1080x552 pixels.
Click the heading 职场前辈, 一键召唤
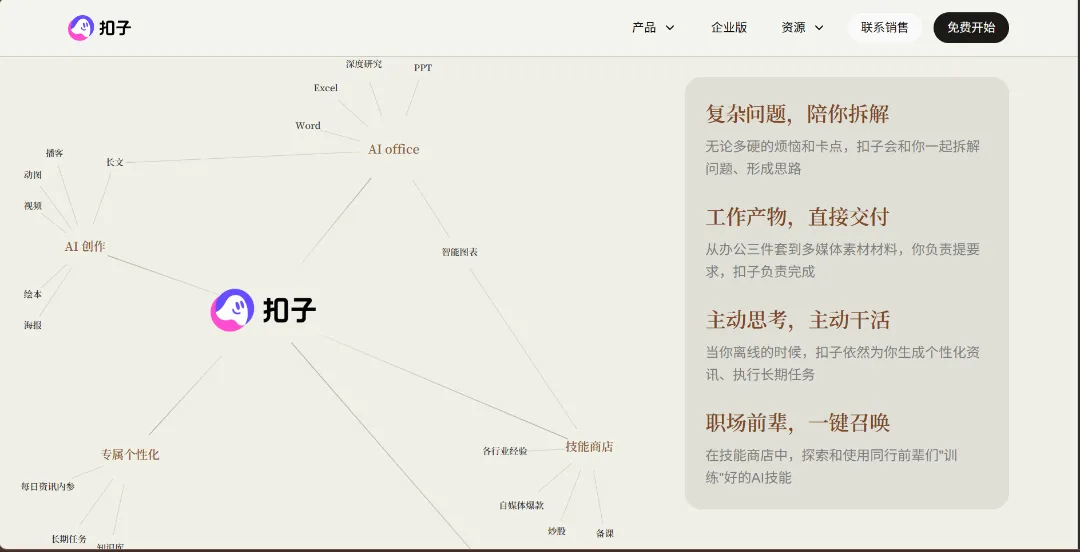point(797,422)
